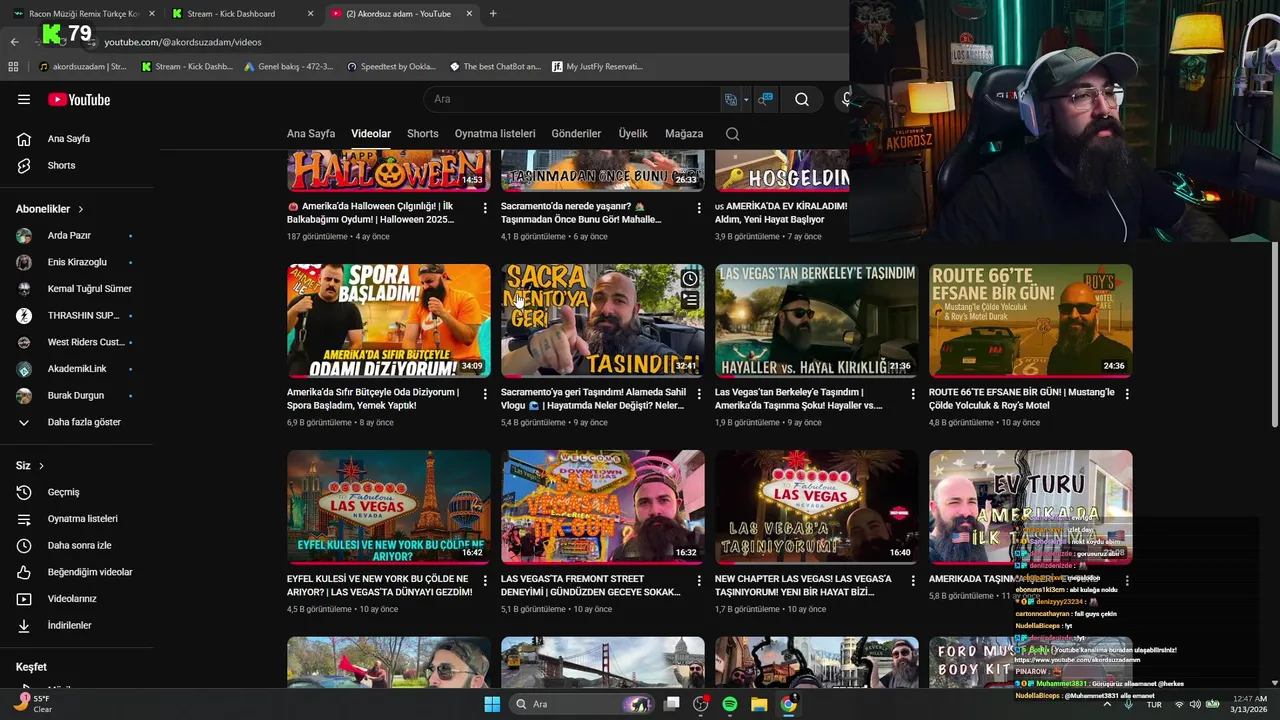Click watch later clock on Sacramento thumbnail
The height and width of the screenshot is (720, 1280).
point(690,278)
